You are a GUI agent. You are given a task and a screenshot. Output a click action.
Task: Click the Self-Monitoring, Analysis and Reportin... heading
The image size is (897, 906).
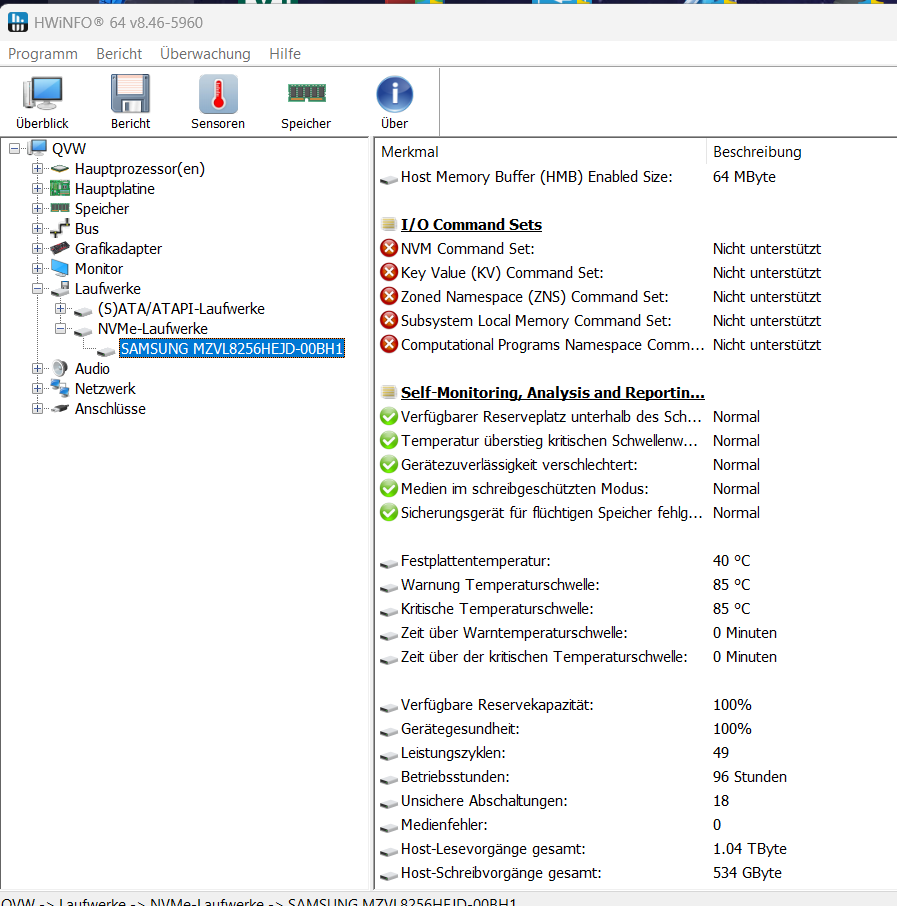point(553,392)
